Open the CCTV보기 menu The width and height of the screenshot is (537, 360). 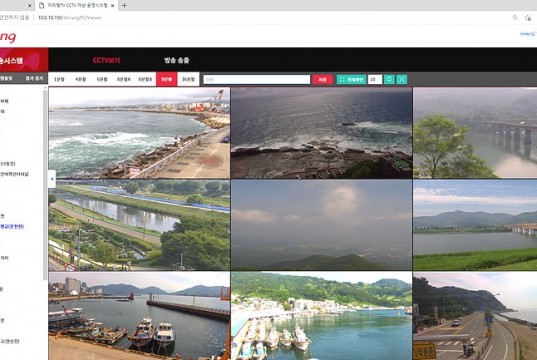click(107, 60)
